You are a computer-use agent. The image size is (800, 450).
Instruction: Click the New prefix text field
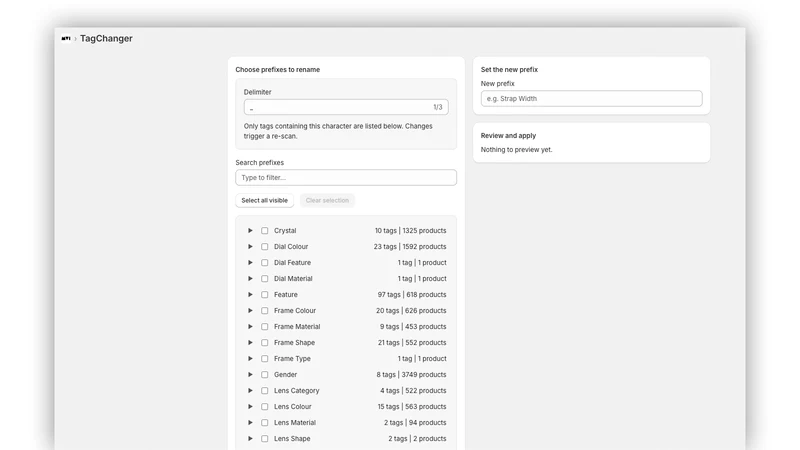591,98
